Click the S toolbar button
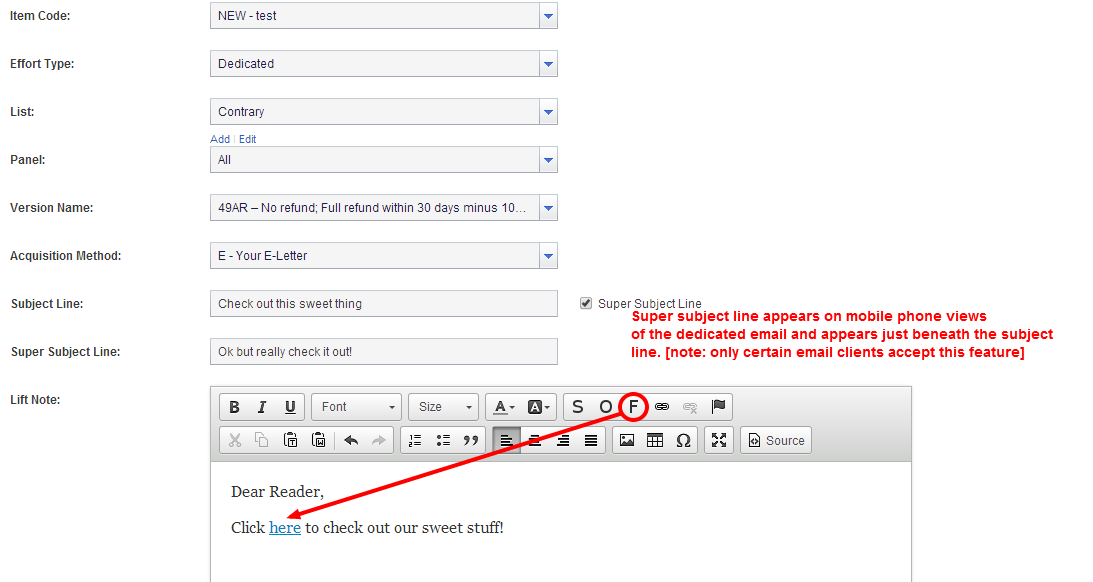The width and height of the screenshot is (1093, 582). [x=577, y=407]
